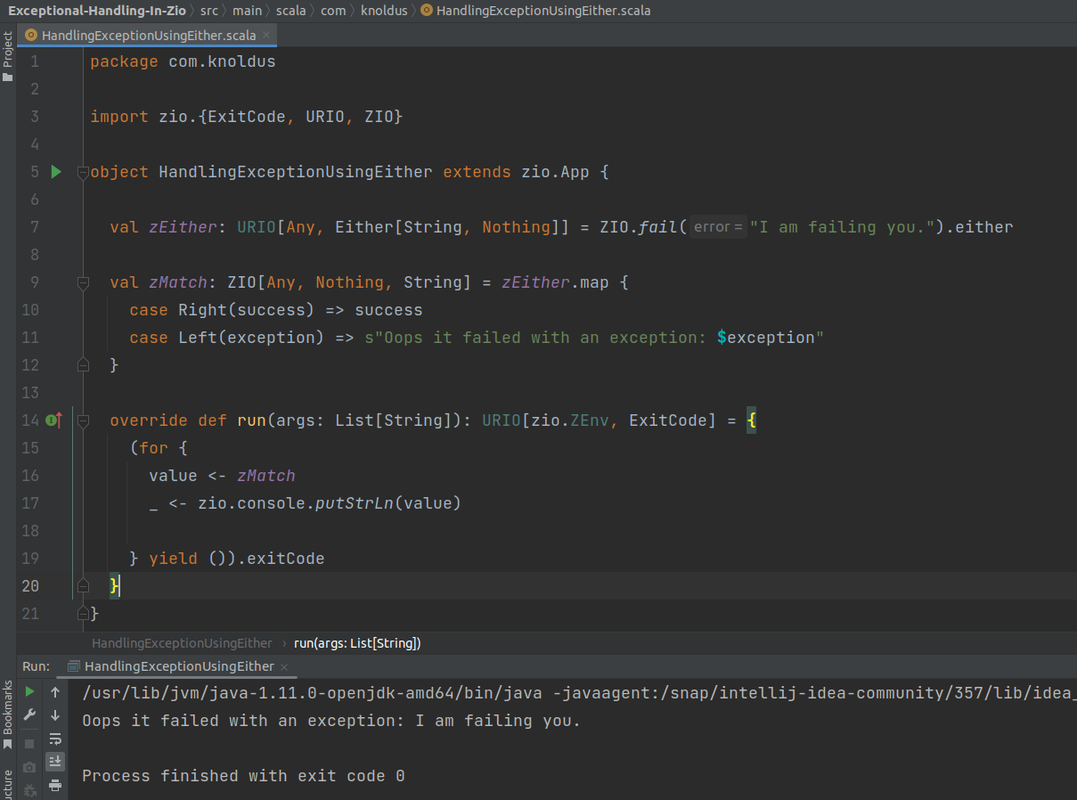Click the java command line in console
This screenshot has width=1077, height=800.
pyautogui.click(x=577, y=693)
